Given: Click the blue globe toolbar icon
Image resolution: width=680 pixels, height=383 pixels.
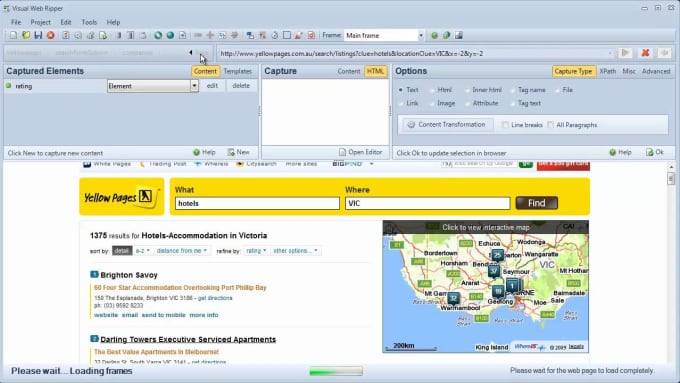Looking at the screenshot, I should coord(170,35).
